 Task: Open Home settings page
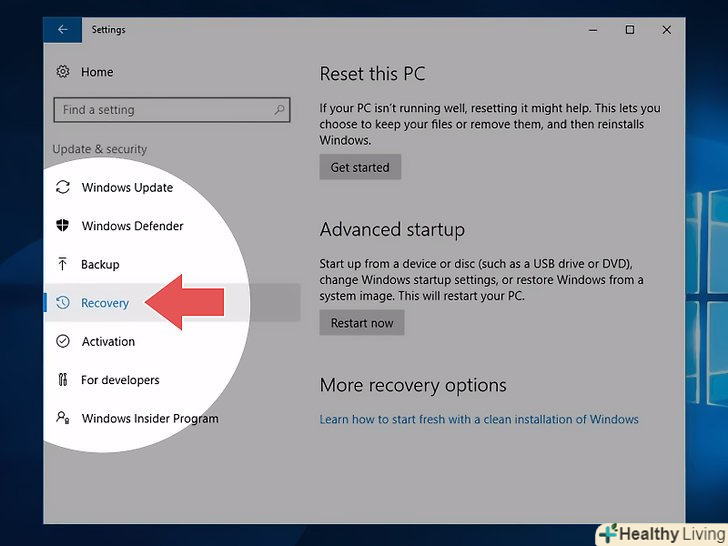point(97,72)
